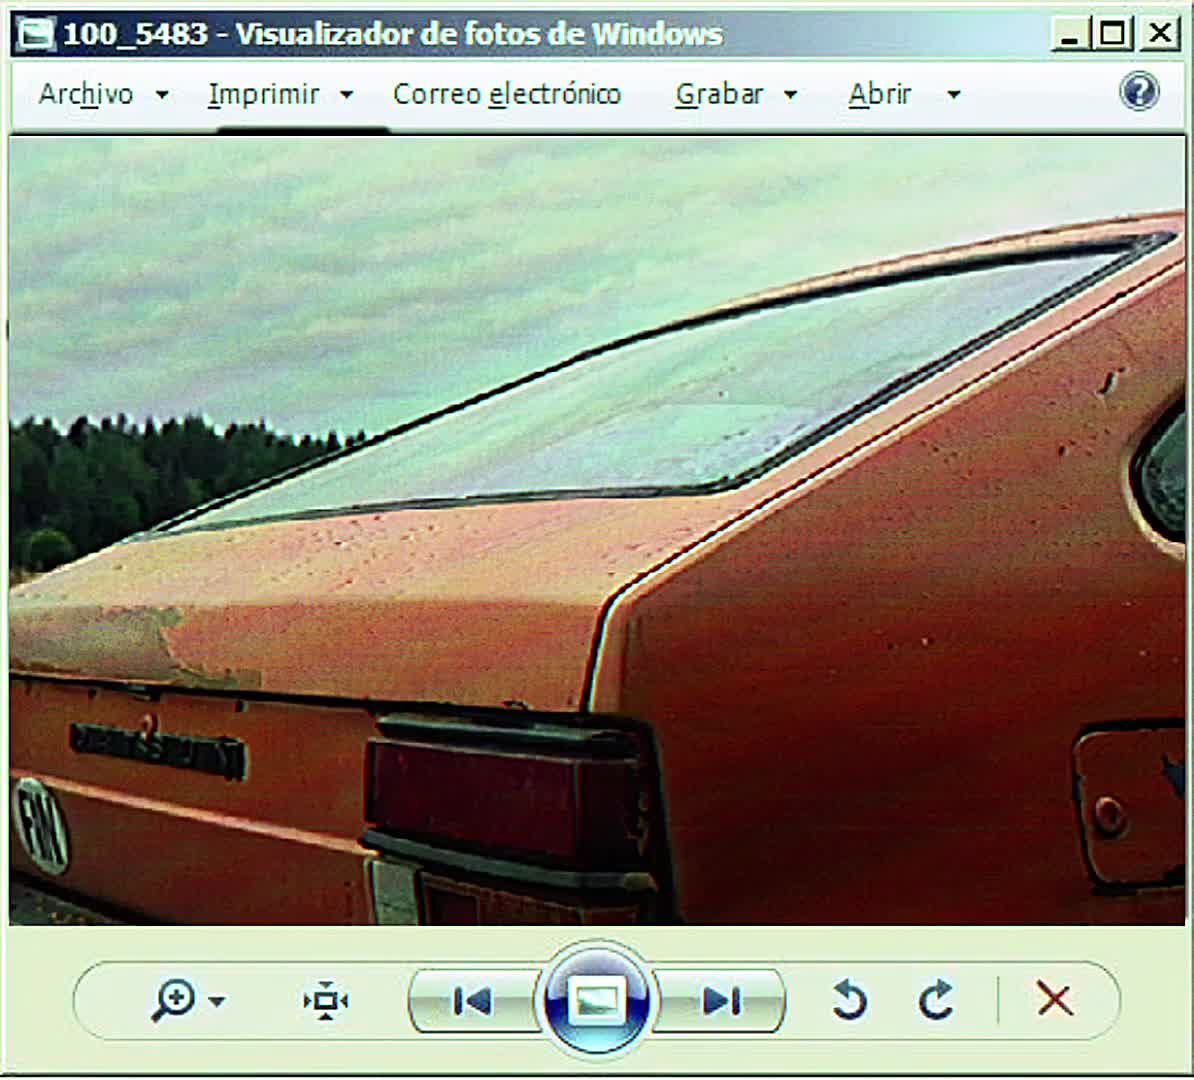Rotate the photo clockwise
Viewport: 1194px width, 1080px height.
(936, 1000)
